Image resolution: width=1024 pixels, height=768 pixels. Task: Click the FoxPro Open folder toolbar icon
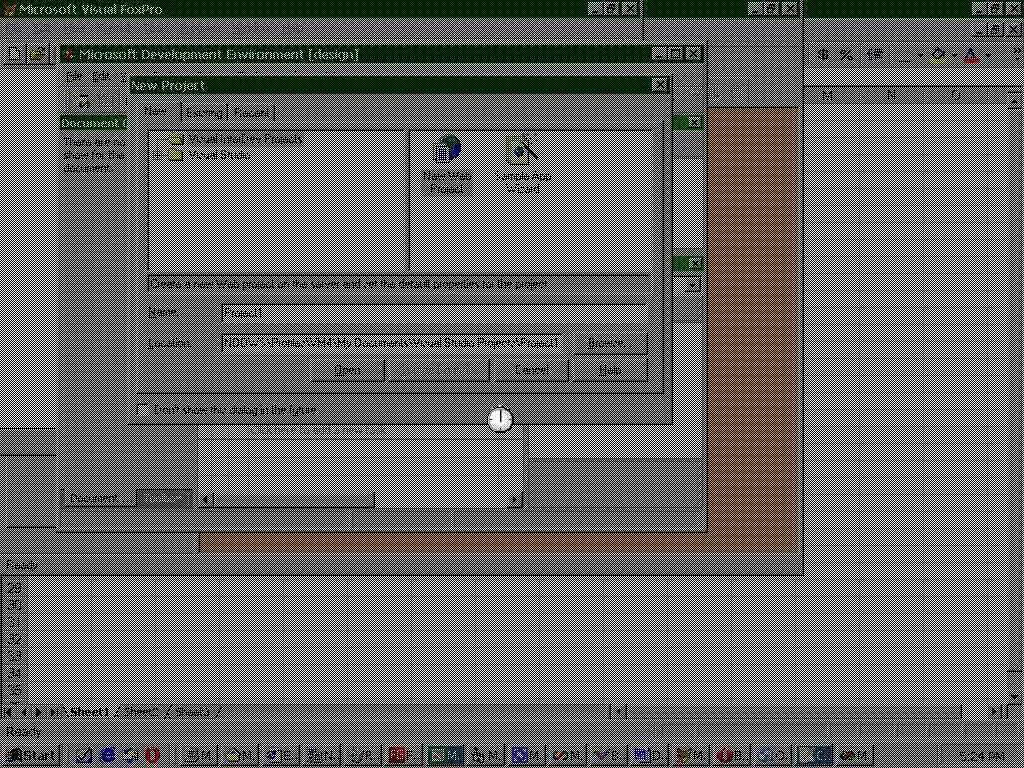(x=37, y=54)
